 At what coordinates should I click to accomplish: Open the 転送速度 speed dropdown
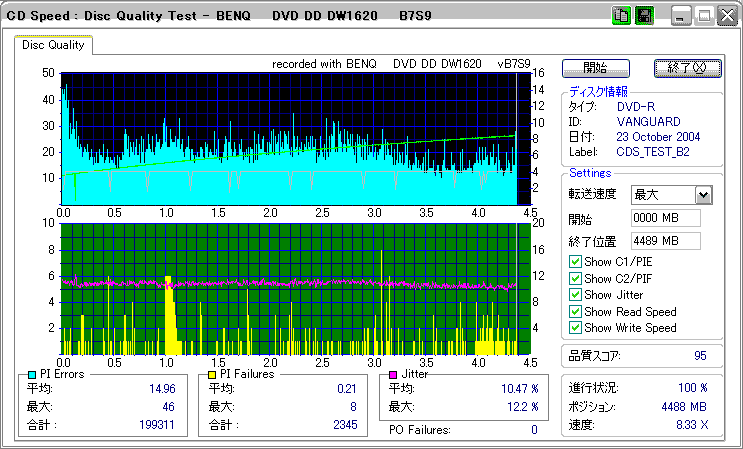point(703,195)
